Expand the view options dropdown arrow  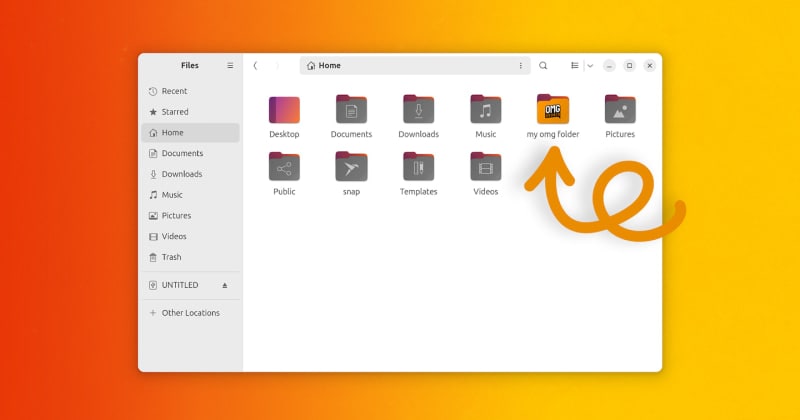(590, 66)
